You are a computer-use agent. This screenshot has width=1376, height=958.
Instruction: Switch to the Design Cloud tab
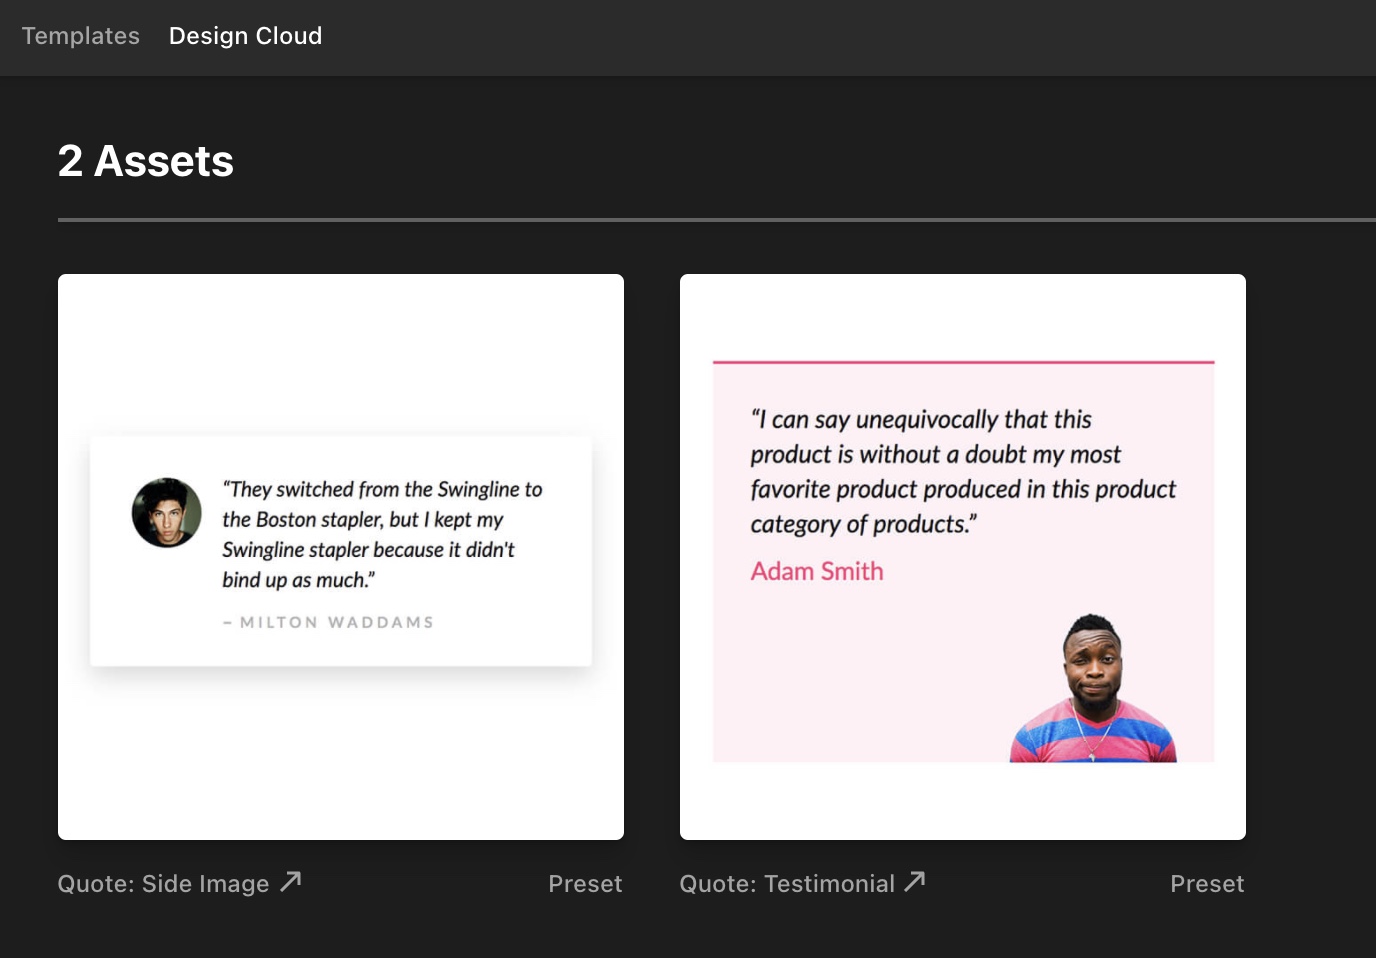[245, 36]
